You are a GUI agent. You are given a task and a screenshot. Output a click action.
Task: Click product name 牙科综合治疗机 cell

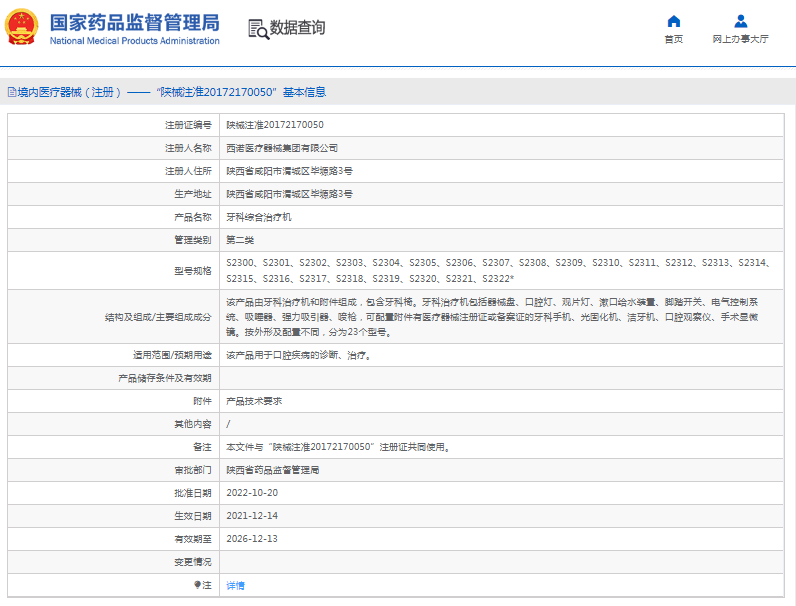click(259, 217)
